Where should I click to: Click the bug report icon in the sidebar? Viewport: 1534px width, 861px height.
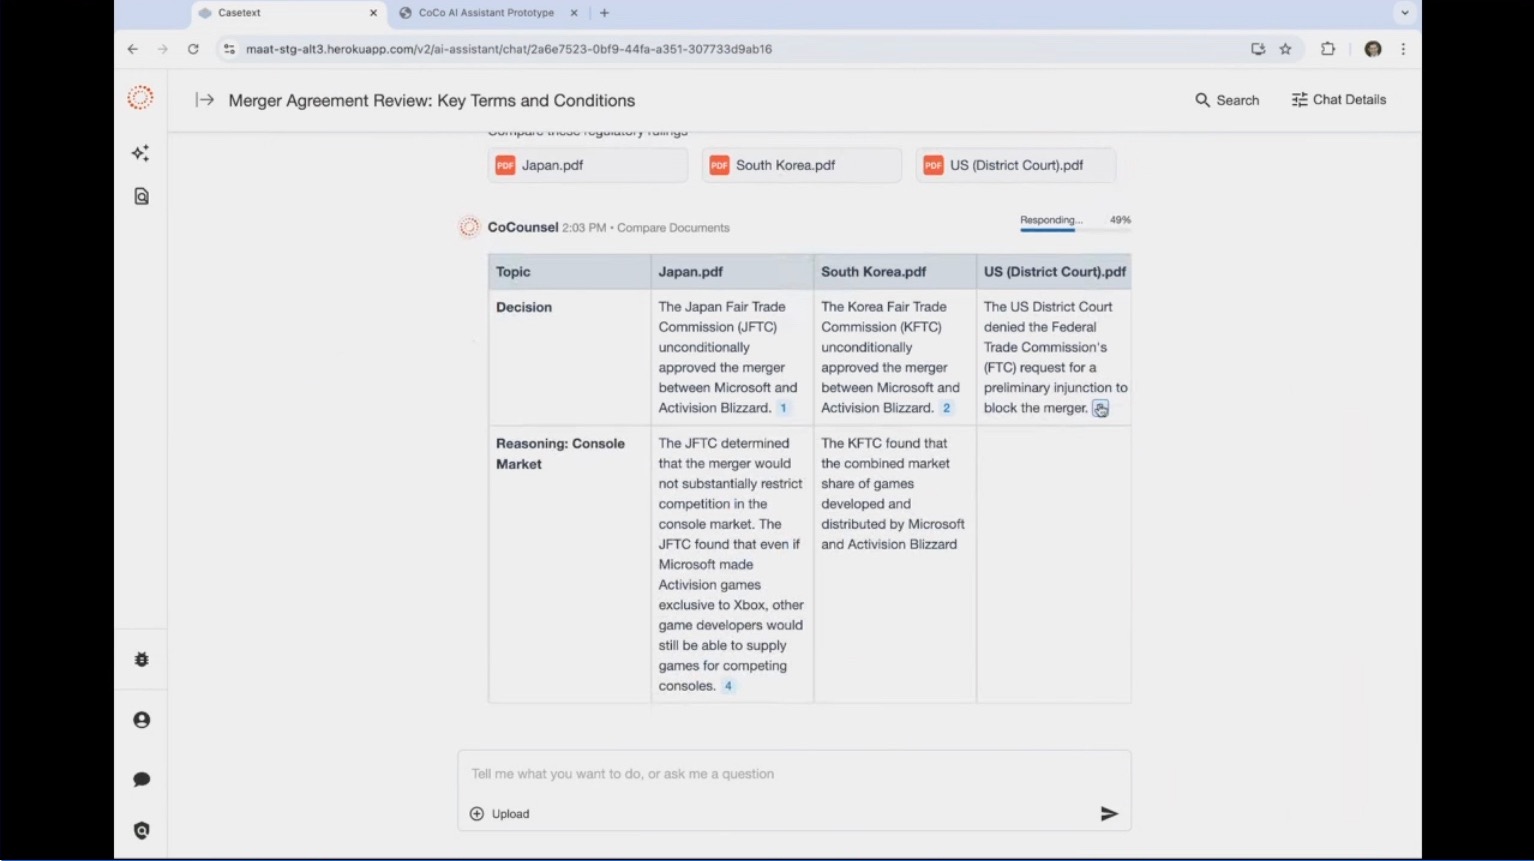(141, 660)
